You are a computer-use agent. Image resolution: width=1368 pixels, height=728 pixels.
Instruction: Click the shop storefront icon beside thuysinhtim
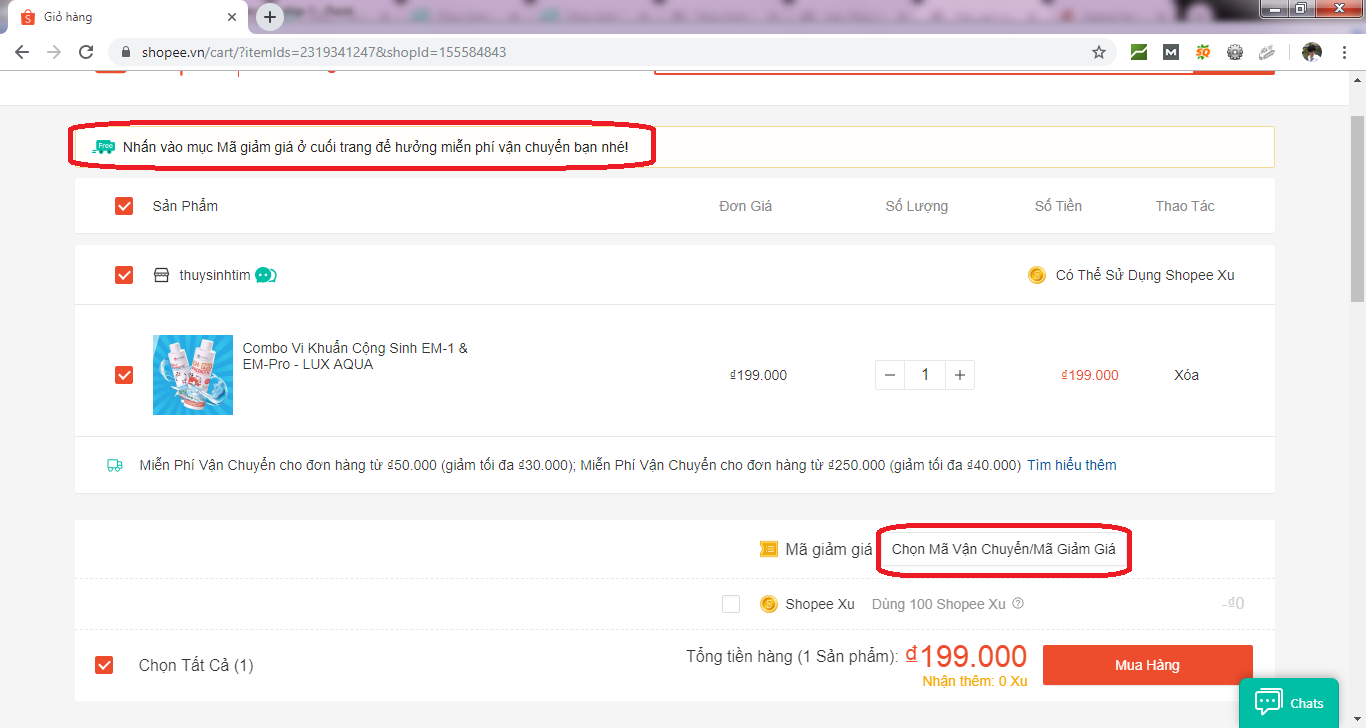161,275
